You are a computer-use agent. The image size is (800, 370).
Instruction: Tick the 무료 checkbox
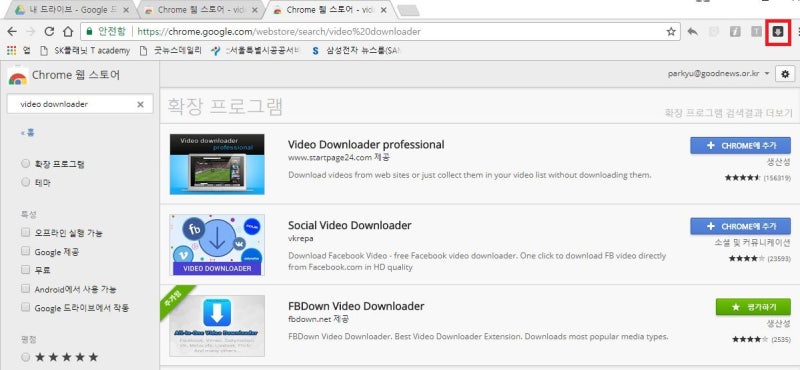coord(26,269)
